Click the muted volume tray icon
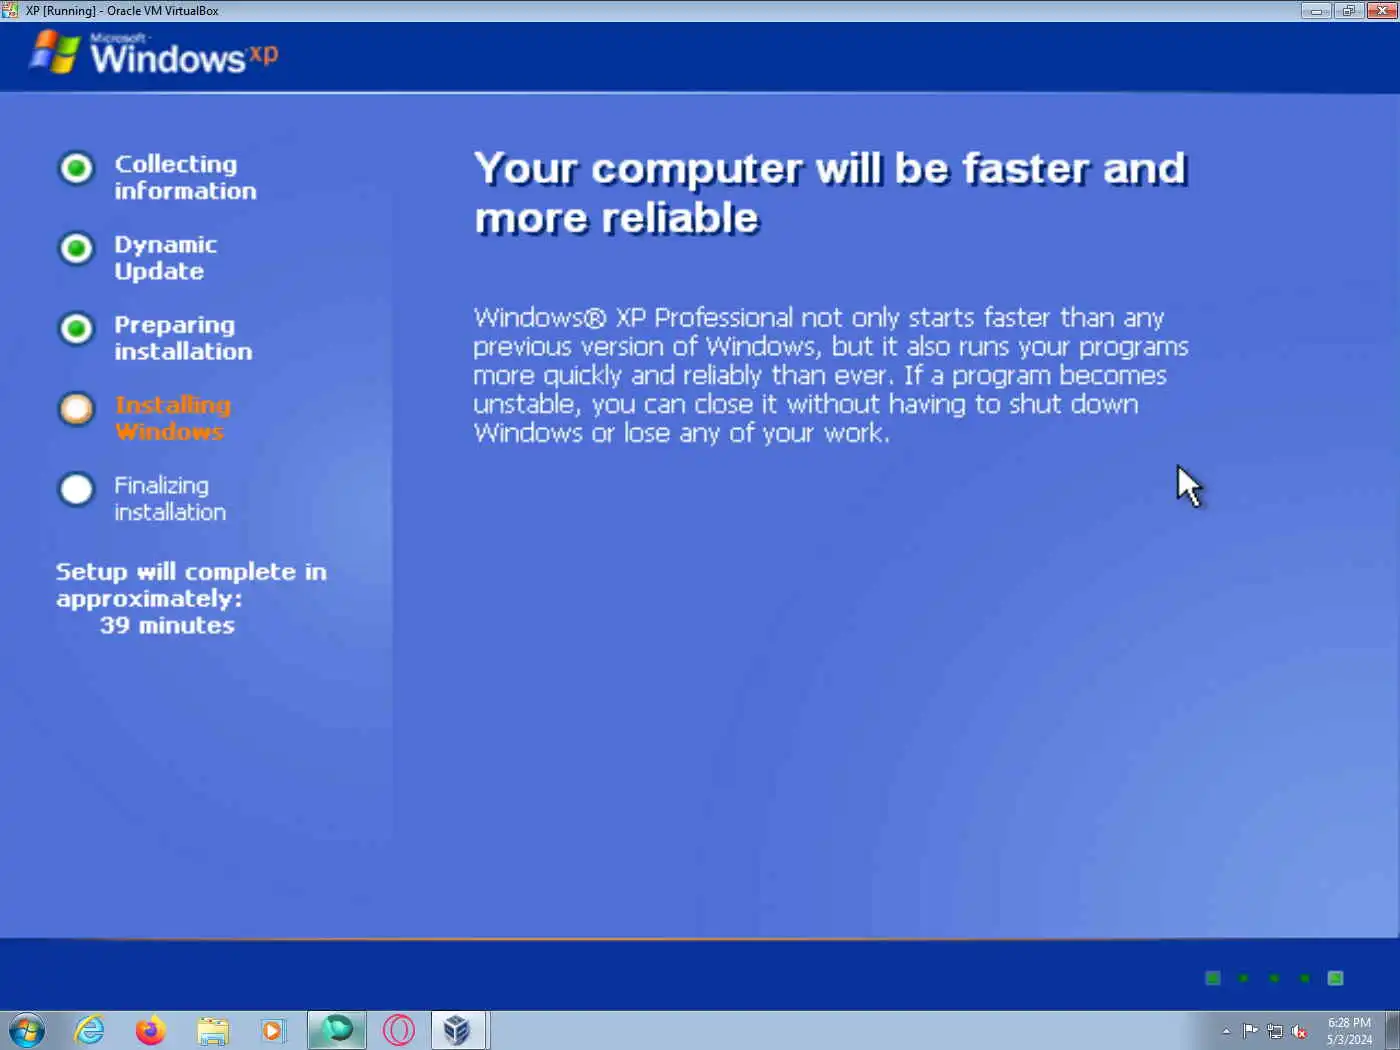Image resolution: width=1400 pixels, height=1050 pixels. tap(1300, 1031)
